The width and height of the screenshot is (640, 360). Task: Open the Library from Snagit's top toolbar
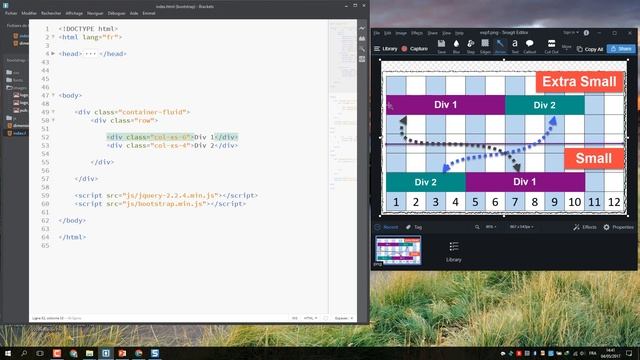(x=386, y=49)
